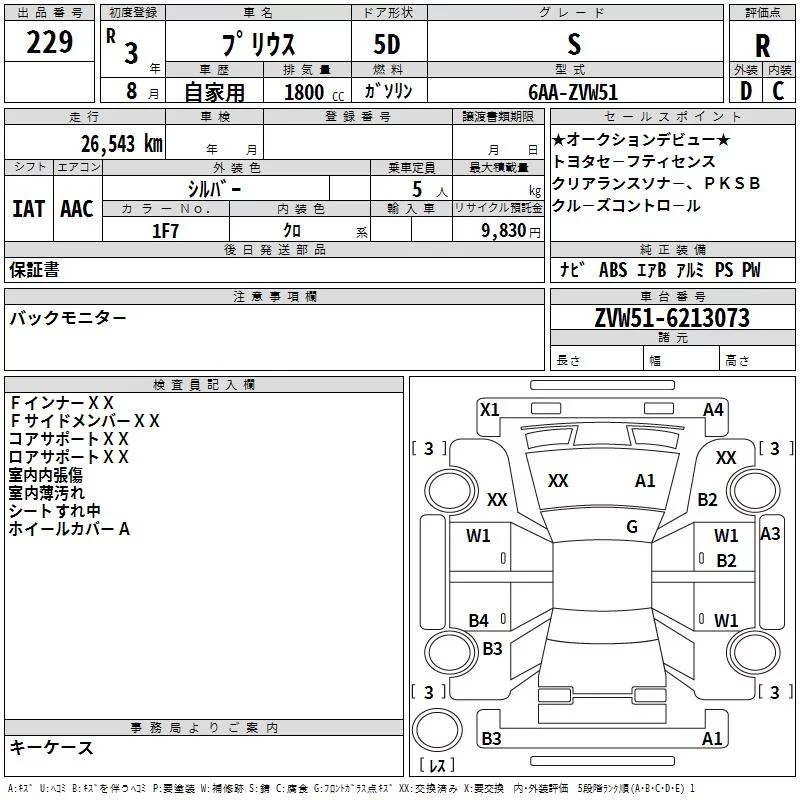Select the model code 6AA-ZVW51

click(x=573, y=92)
